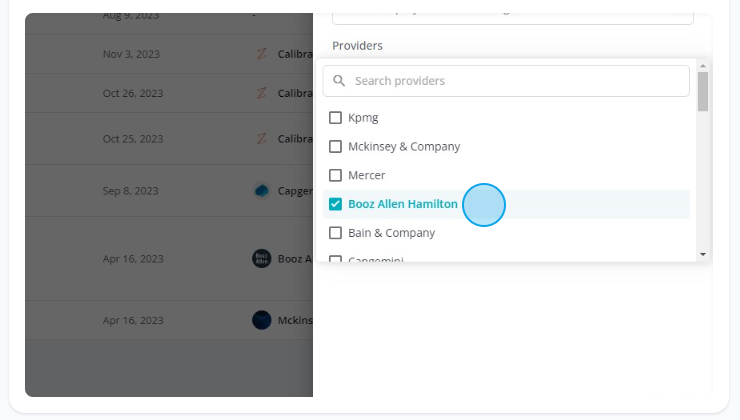Click the provider list scroll down arrow
This screenshot has height=420, width=740.
(703, 254)
